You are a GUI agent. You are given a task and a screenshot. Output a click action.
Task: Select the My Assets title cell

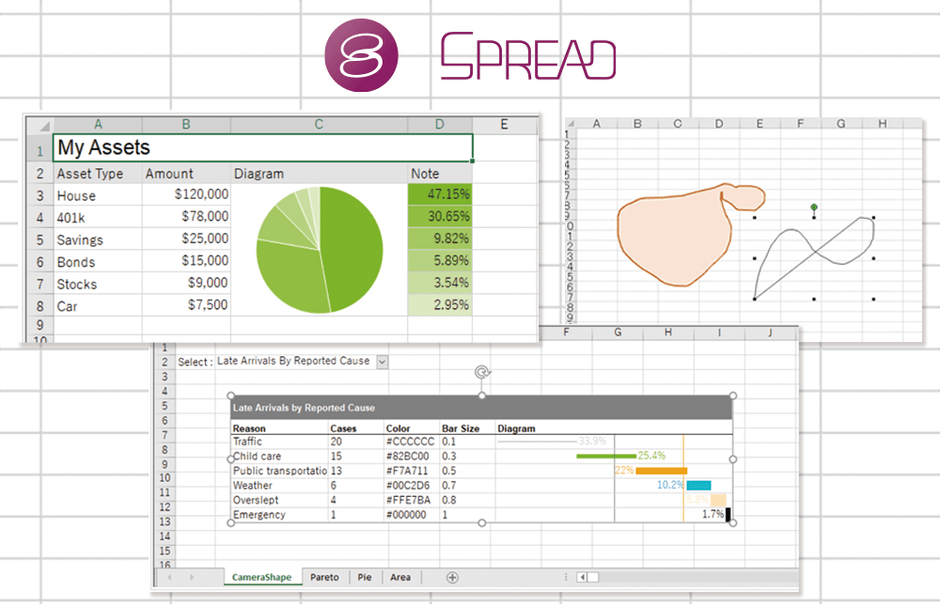tap(263, 147)
